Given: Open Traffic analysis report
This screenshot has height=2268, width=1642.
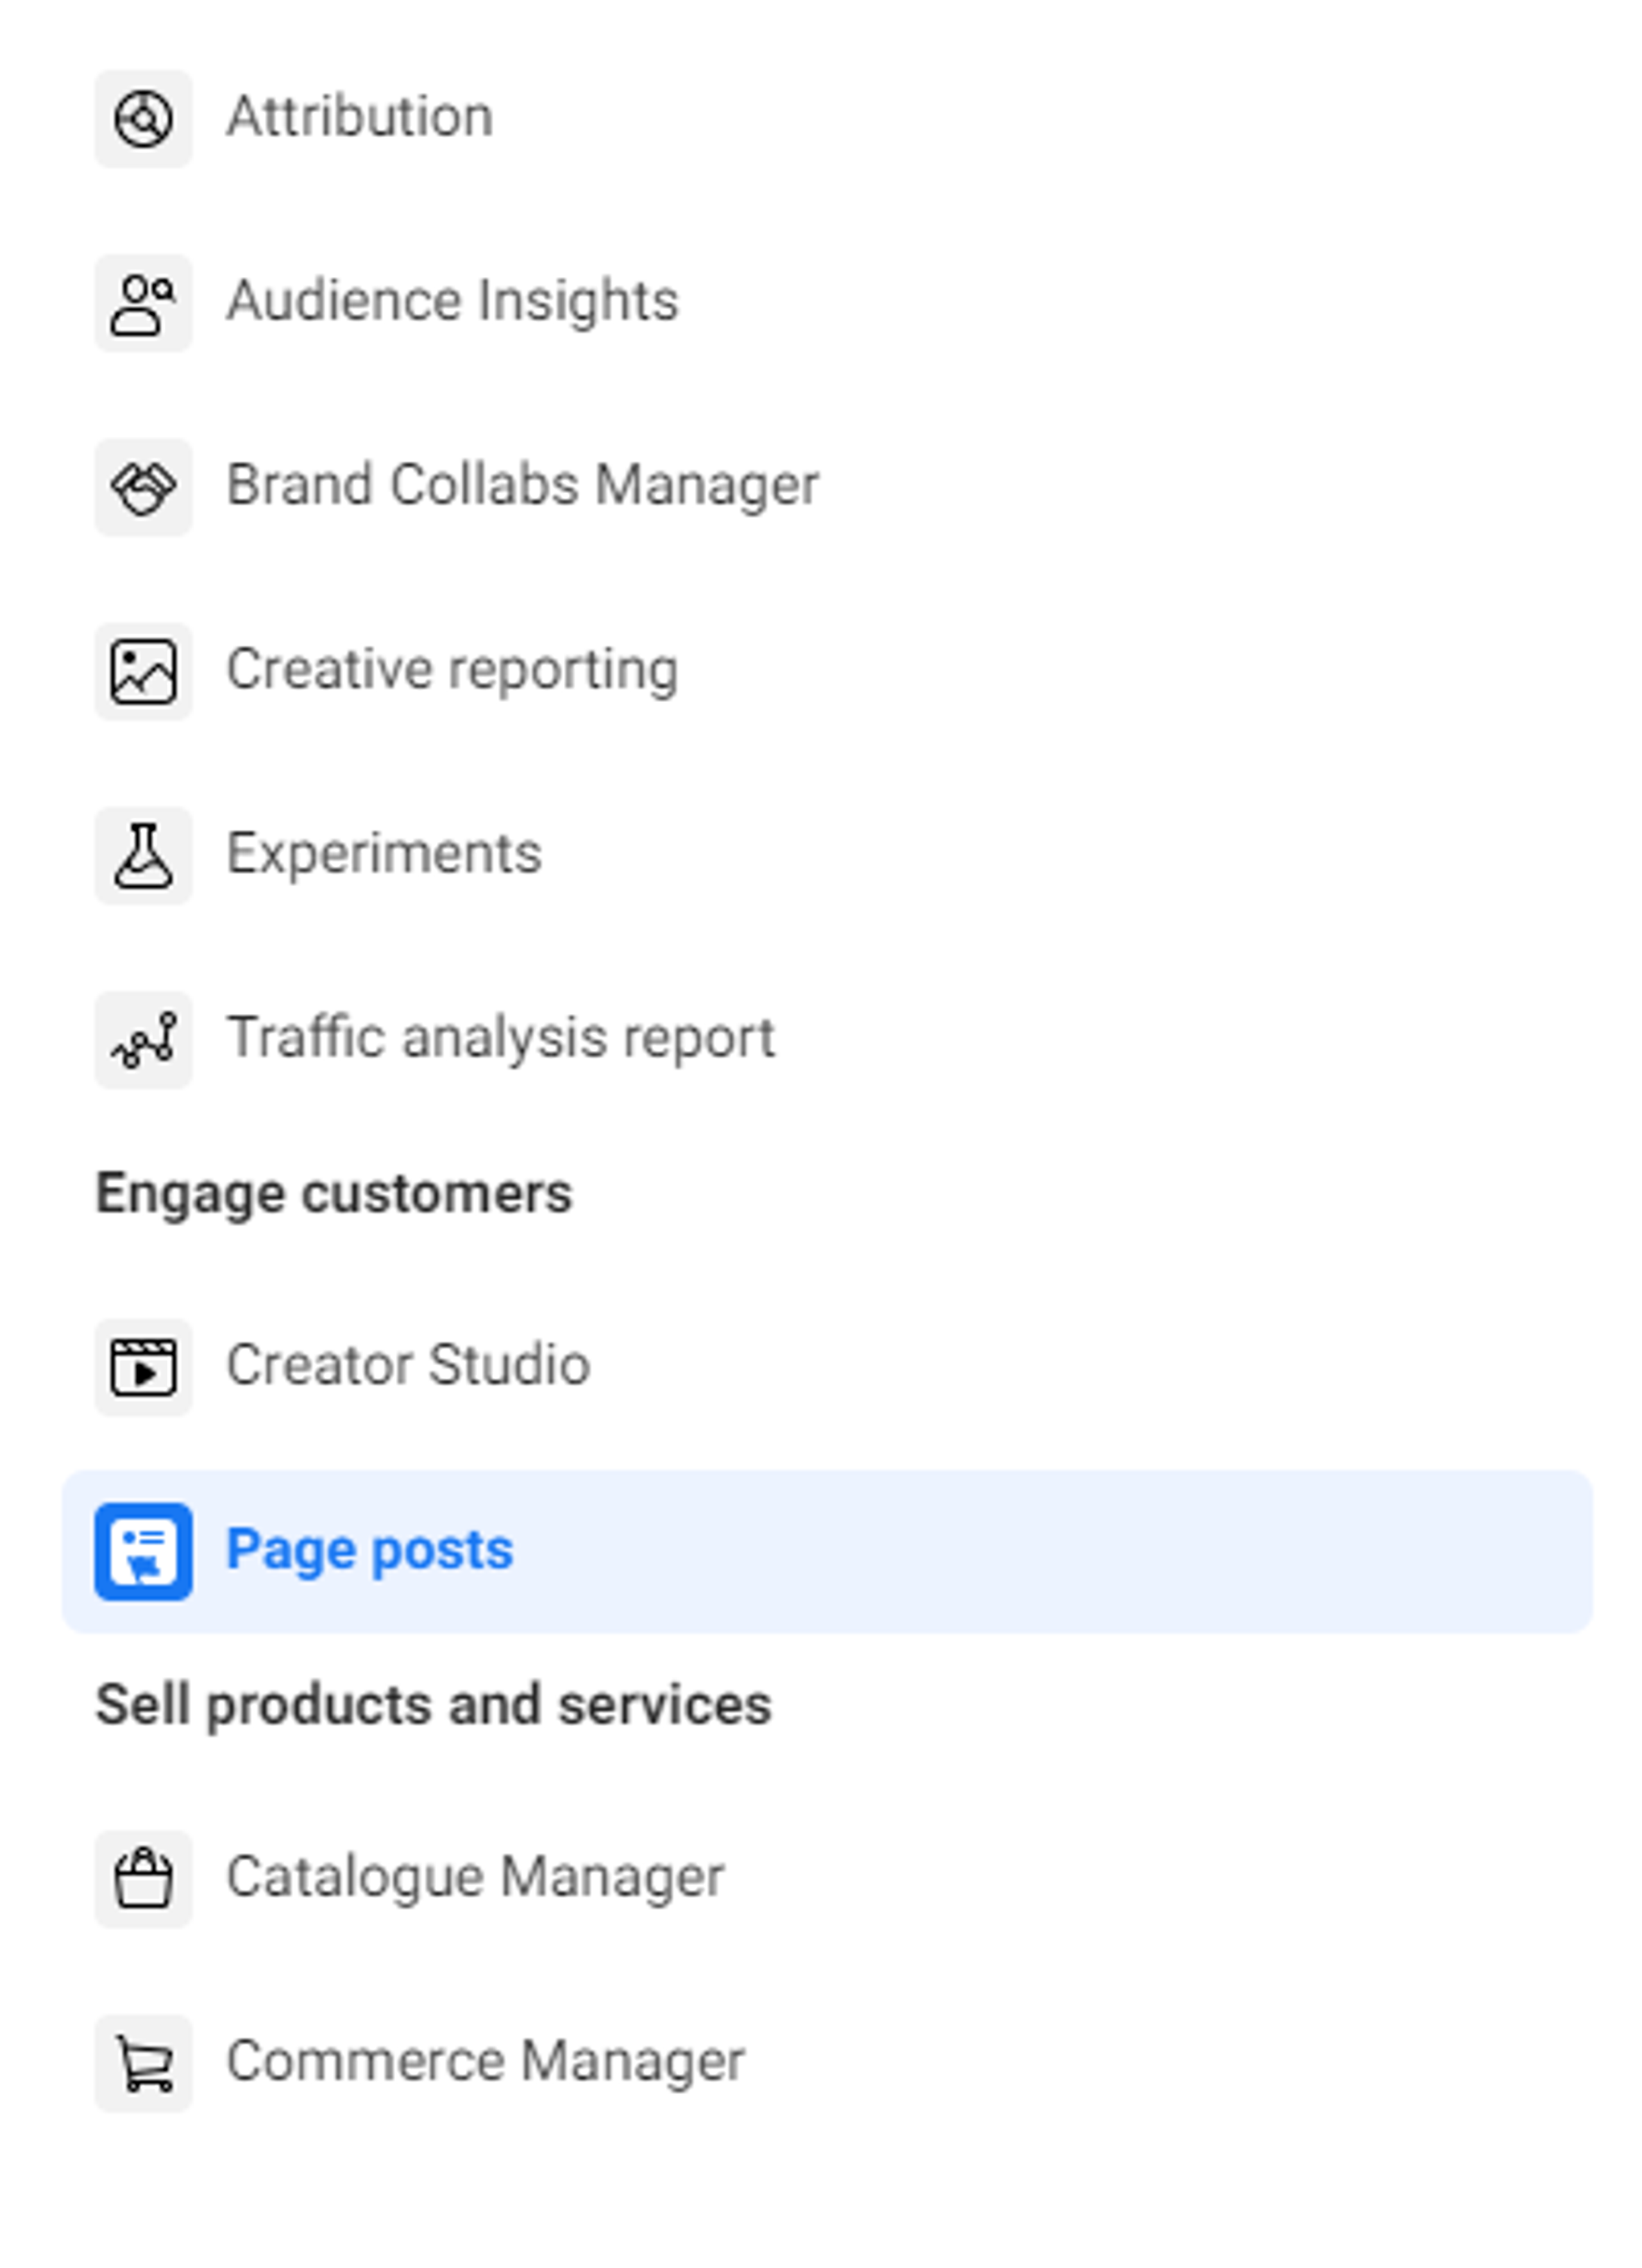Looking at the screenshot, I should point(500,1037).
